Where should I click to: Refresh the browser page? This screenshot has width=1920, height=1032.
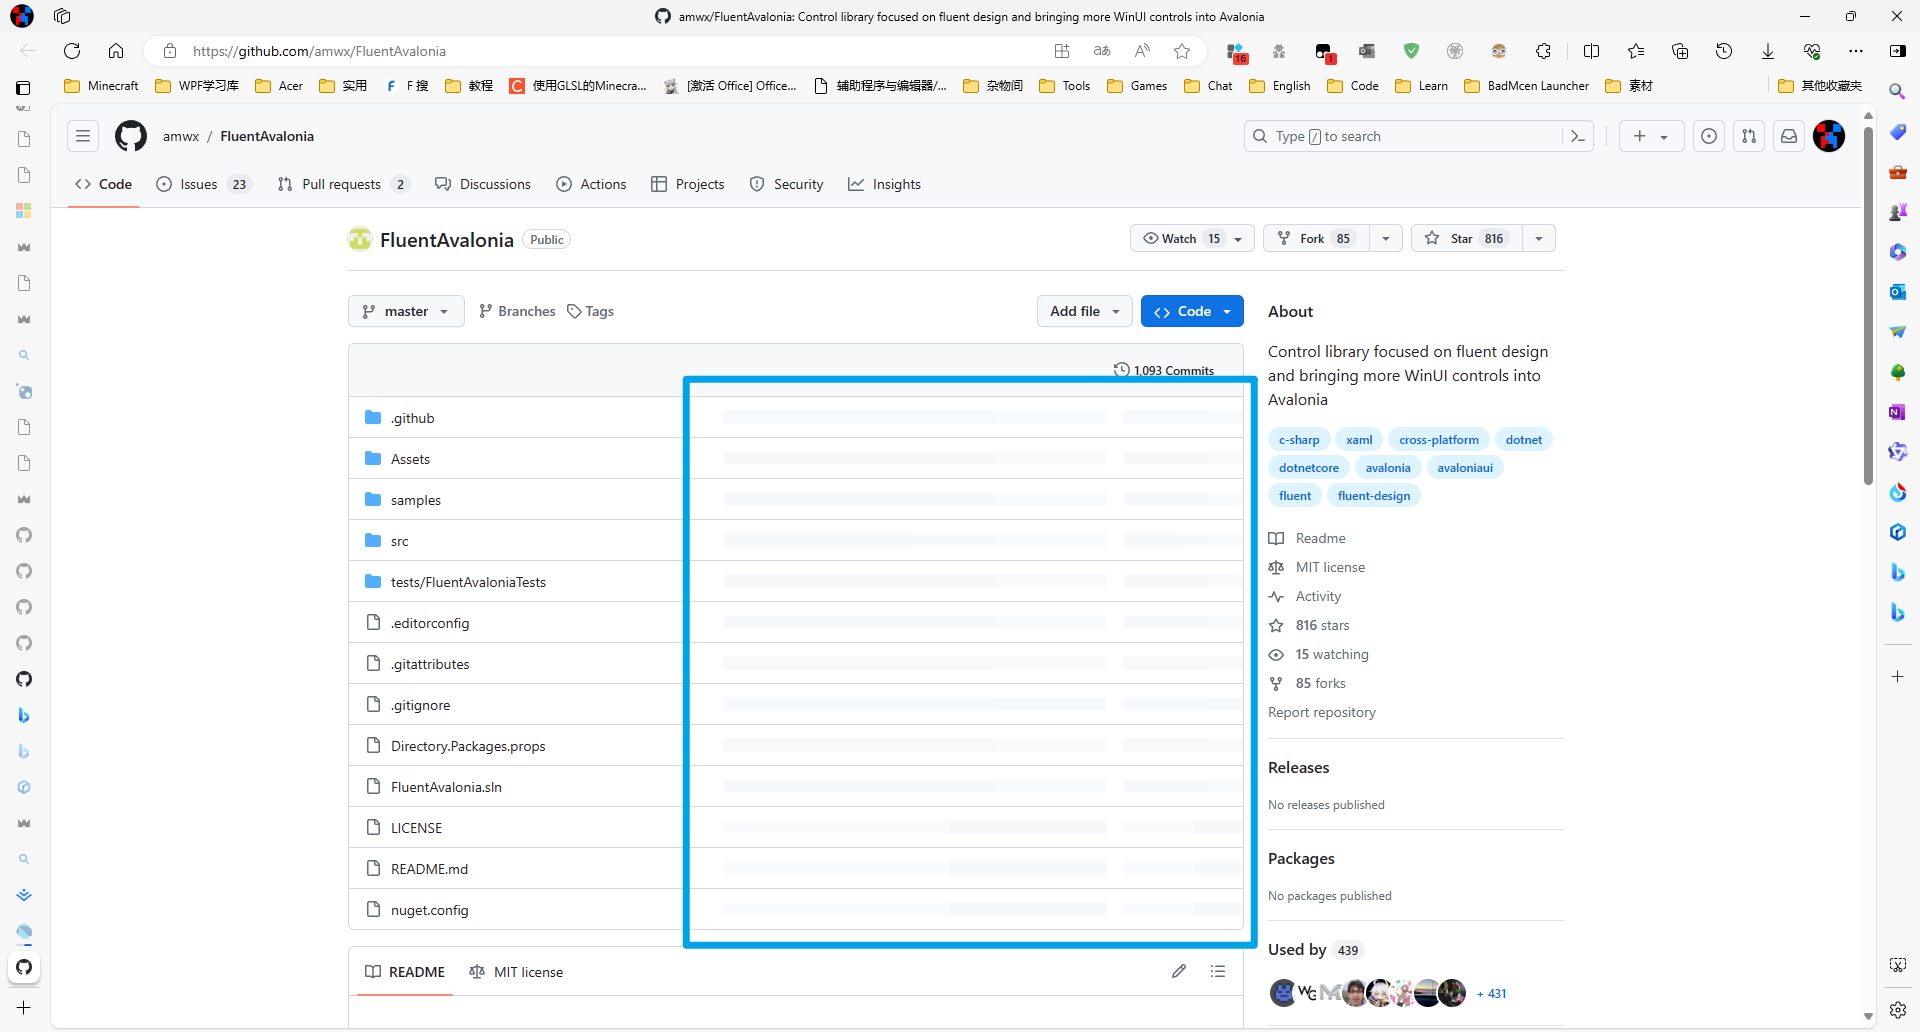point(72,51)
